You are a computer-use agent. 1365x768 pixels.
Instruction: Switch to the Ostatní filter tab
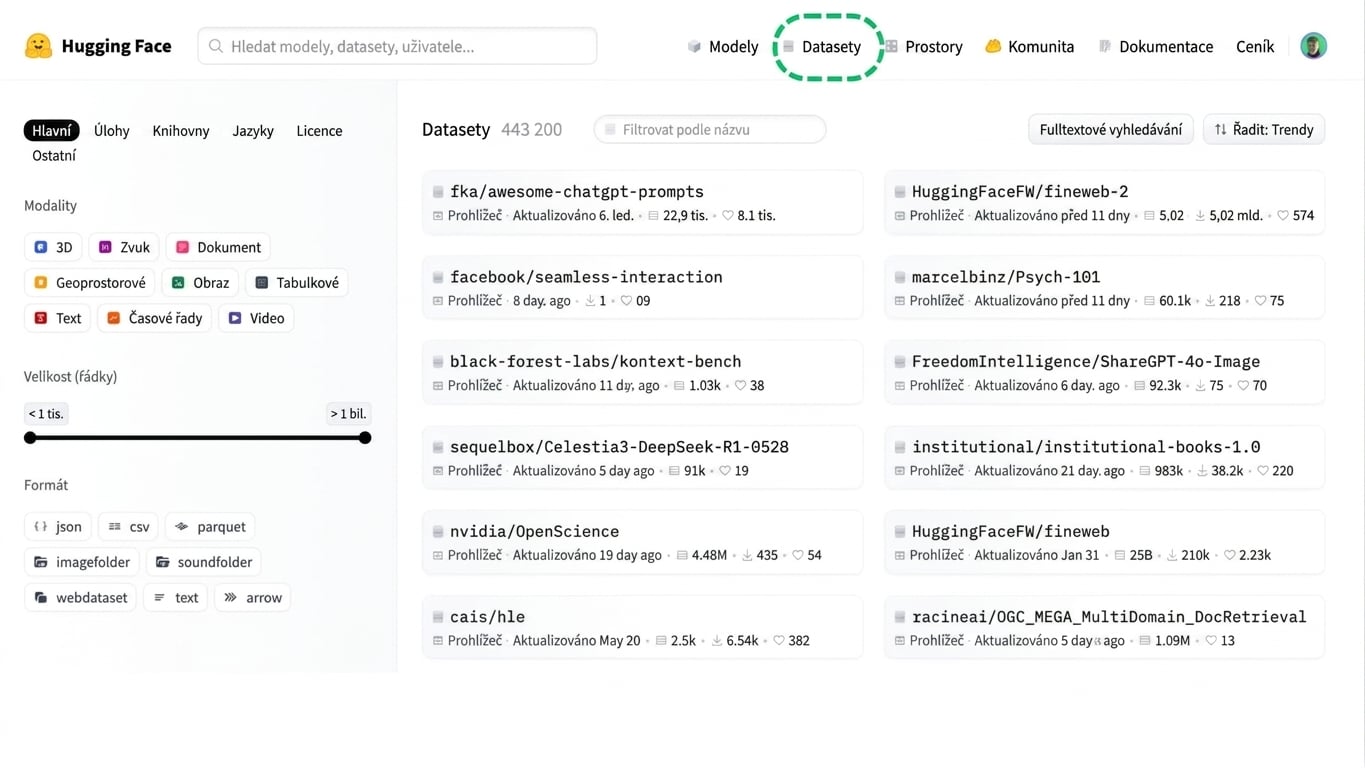pyautogui.click(x=54, y=156)
